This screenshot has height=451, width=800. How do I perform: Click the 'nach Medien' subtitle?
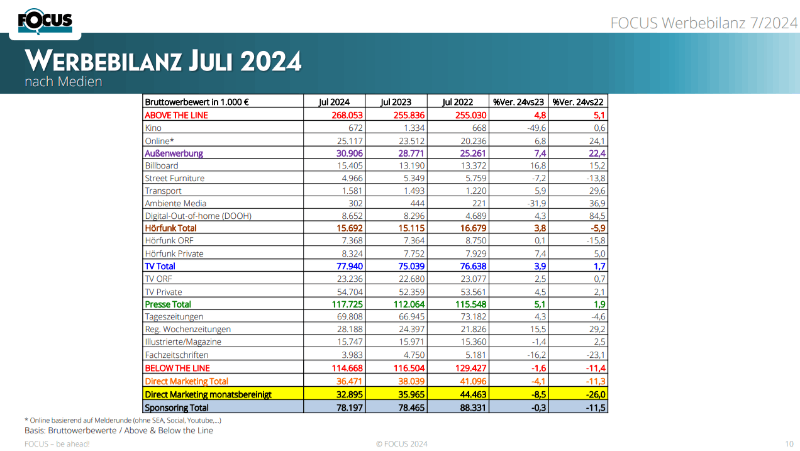click(63, 82)
